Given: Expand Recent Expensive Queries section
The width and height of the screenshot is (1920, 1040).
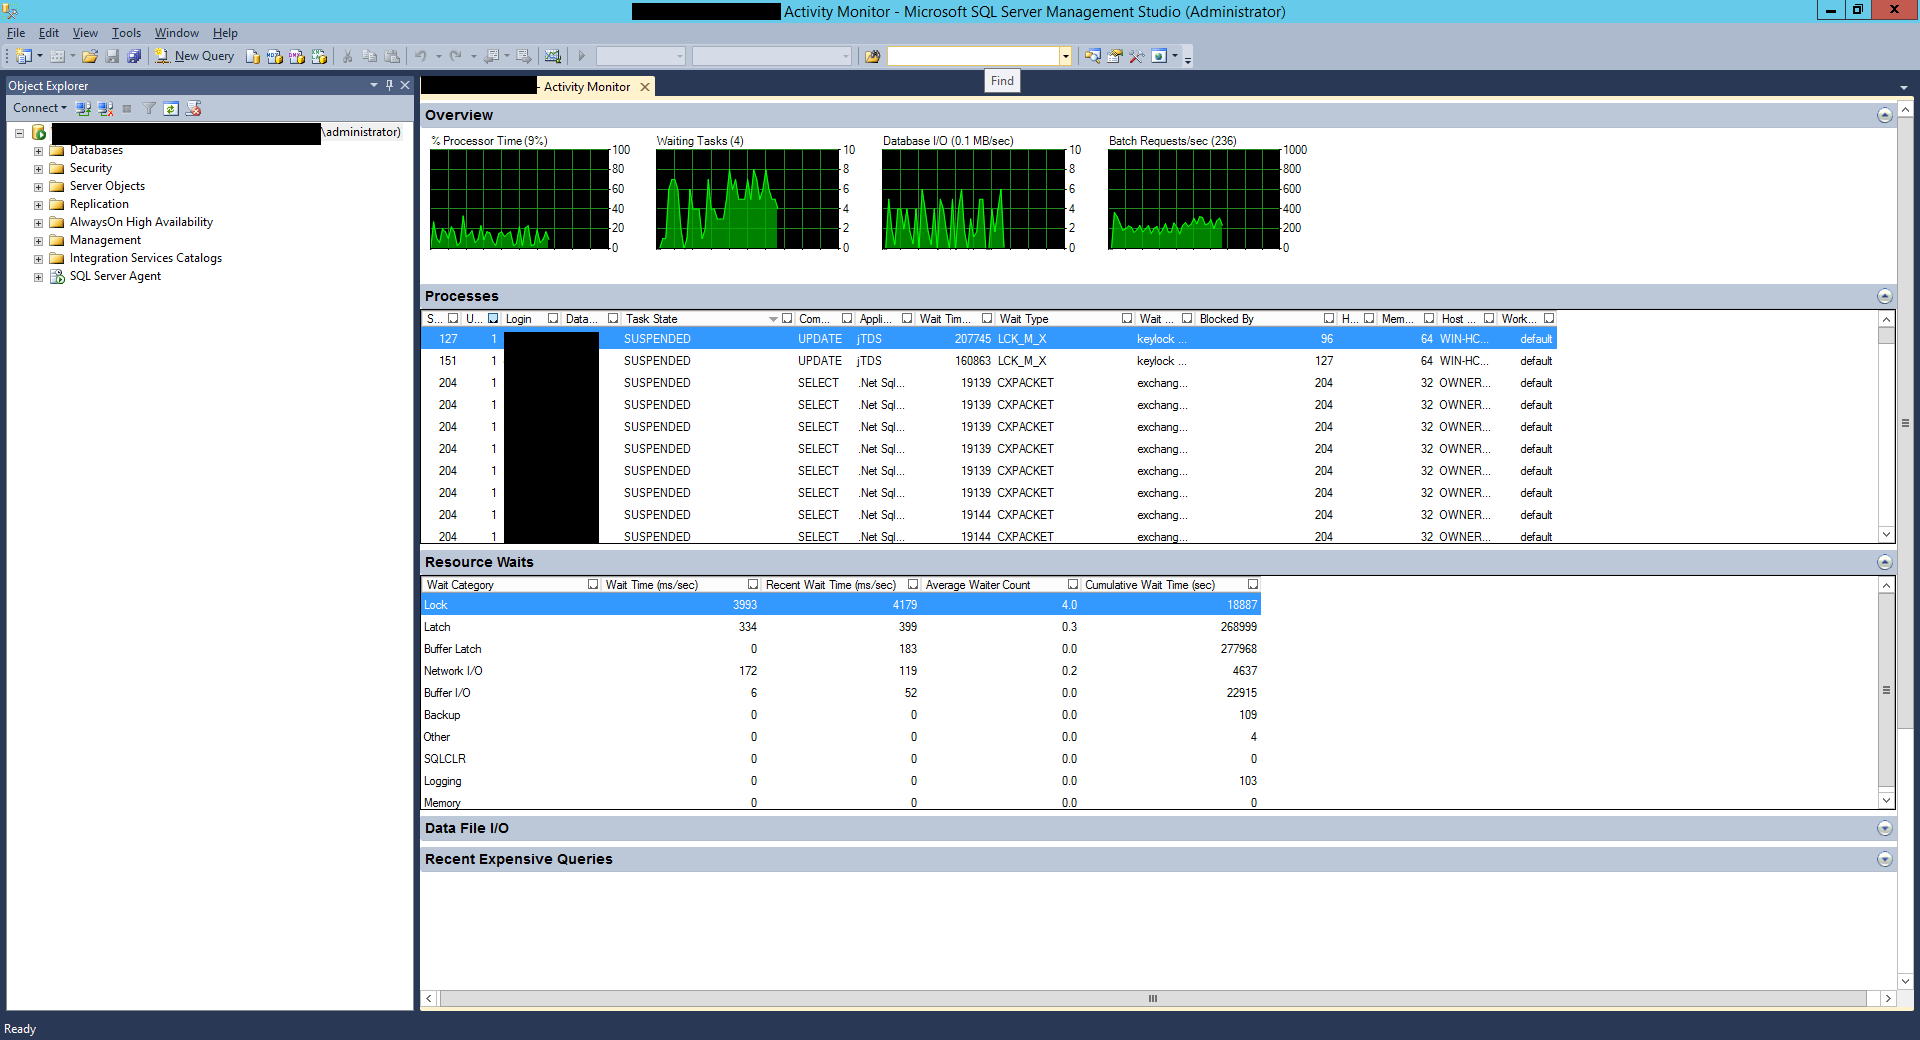Looking at the screenshot, I should point(1884,859).
